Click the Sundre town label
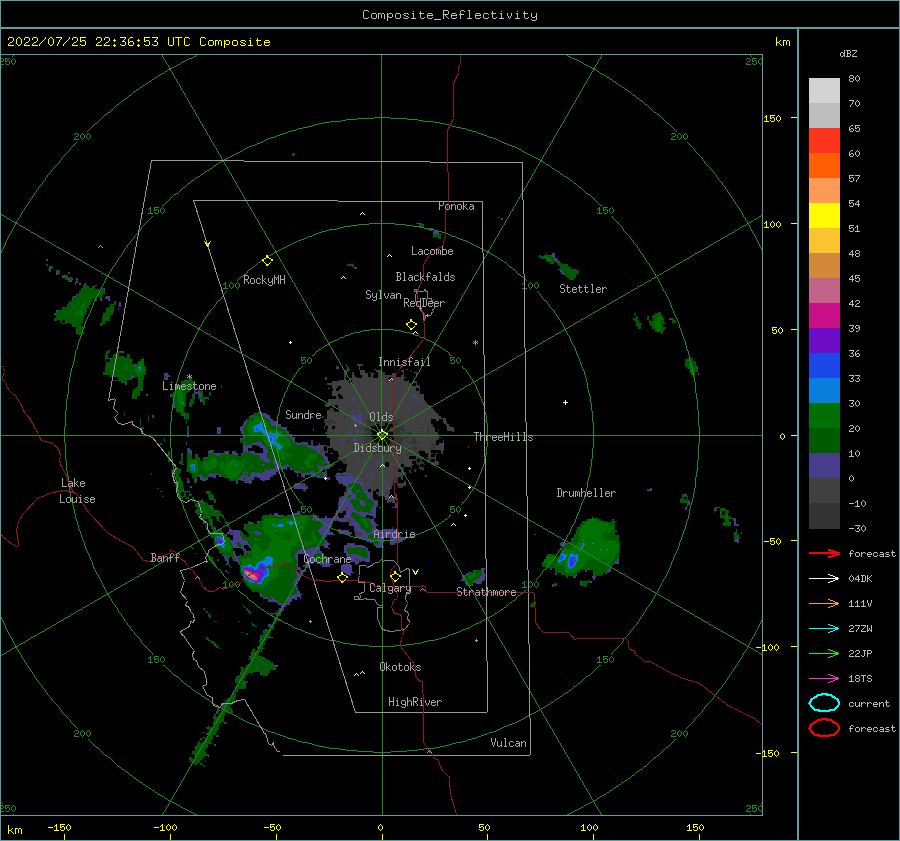The image size is (900, 841). tap(304, 415)
